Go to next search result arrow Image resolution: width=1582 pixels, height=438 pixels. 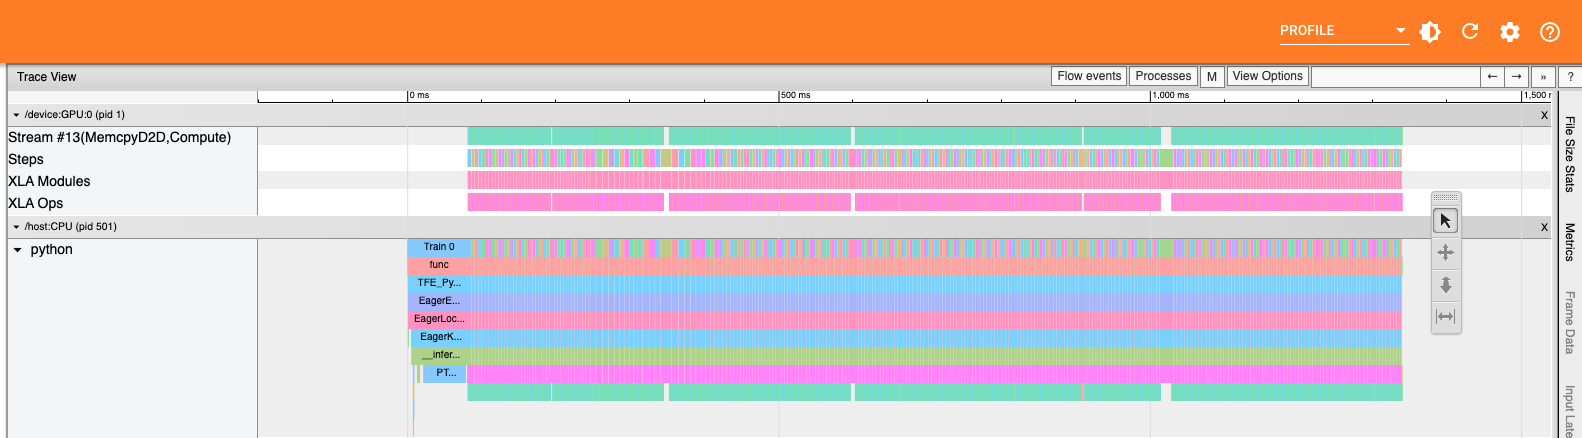pyautogui.click(x=1517, y=76)
